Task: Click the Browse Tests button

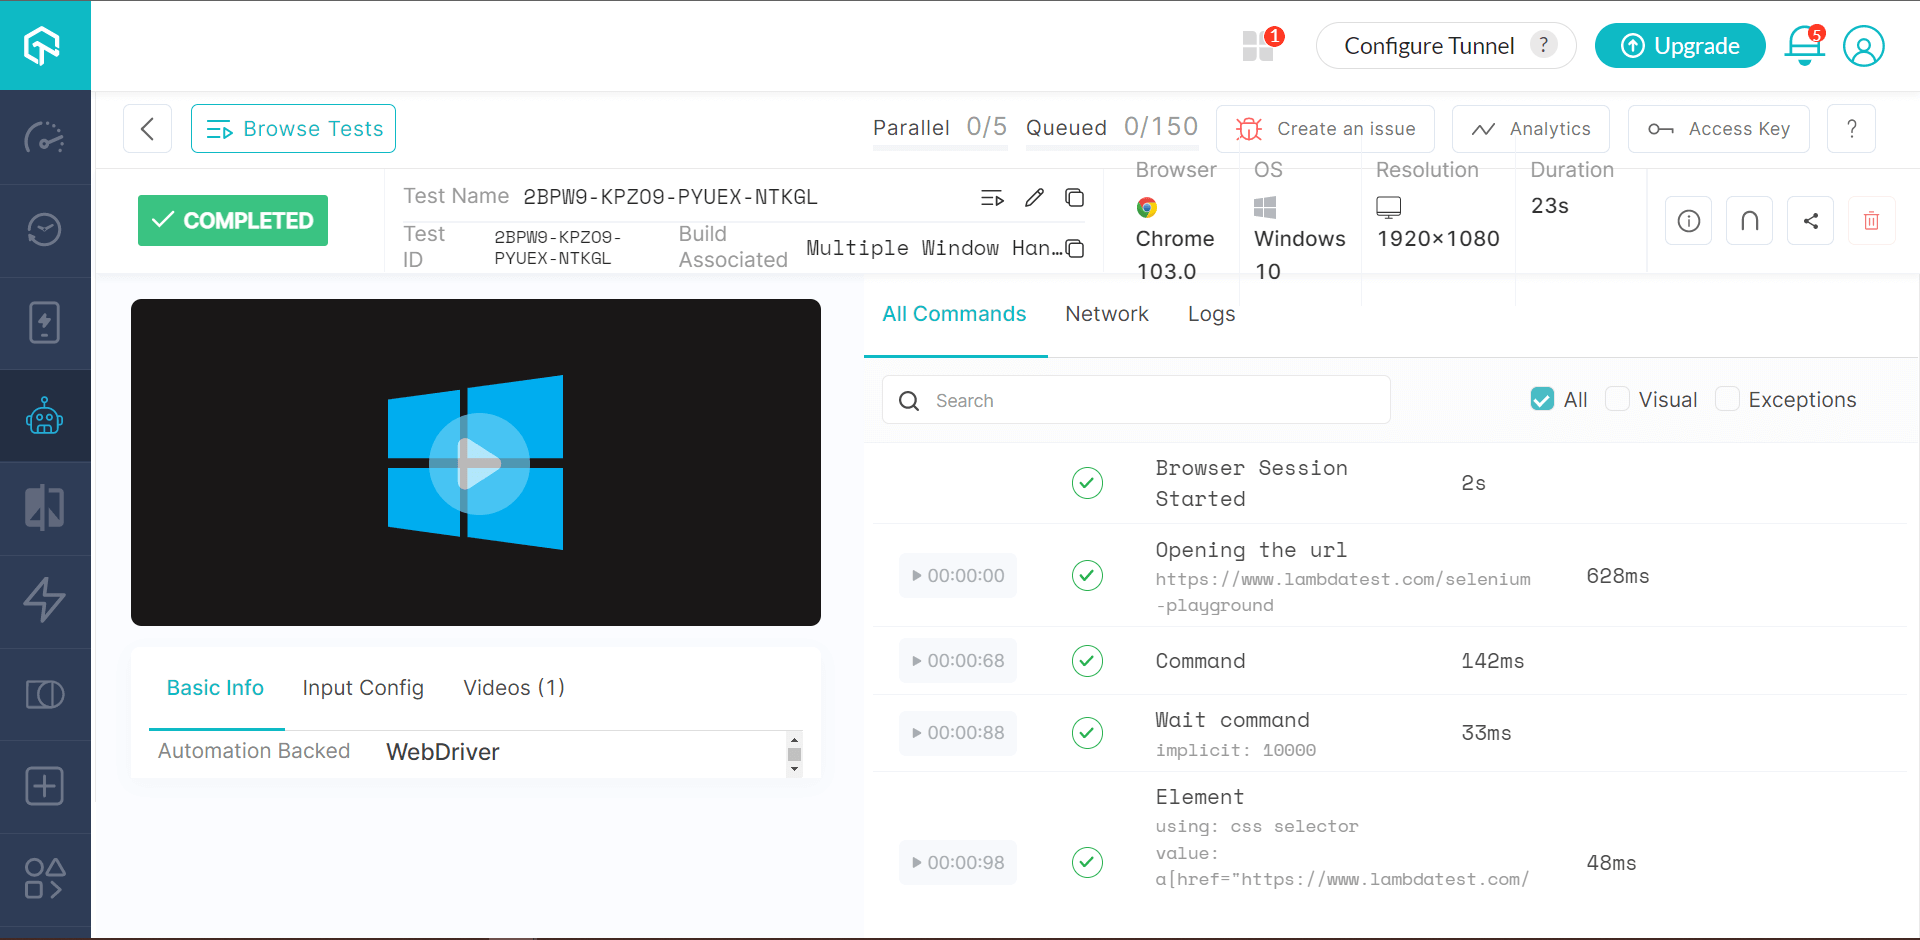Action: click(x=292, y=128)
